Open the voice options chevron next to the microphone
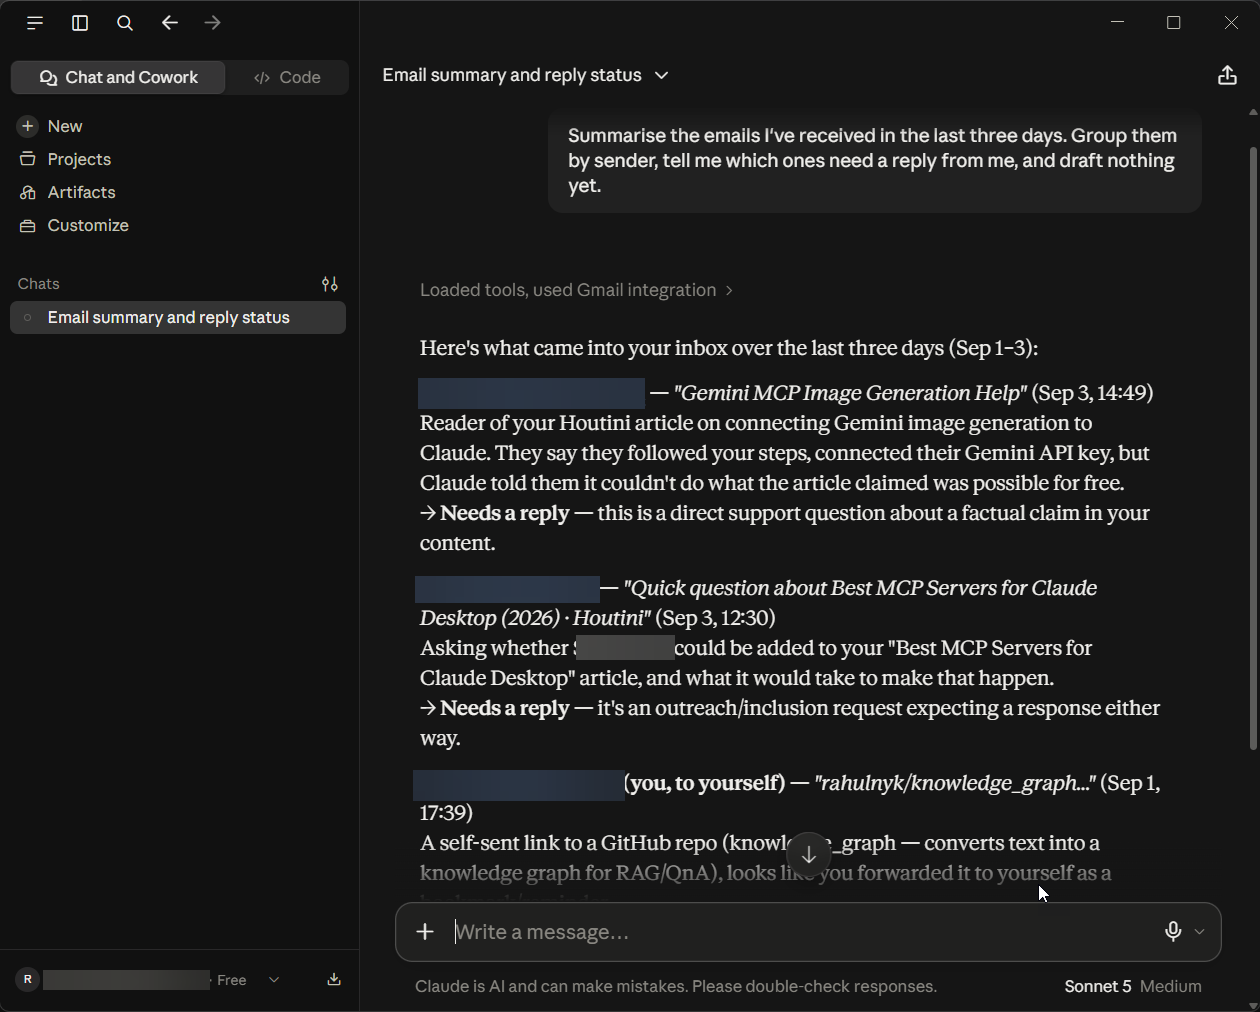 tap(1199, 931)
